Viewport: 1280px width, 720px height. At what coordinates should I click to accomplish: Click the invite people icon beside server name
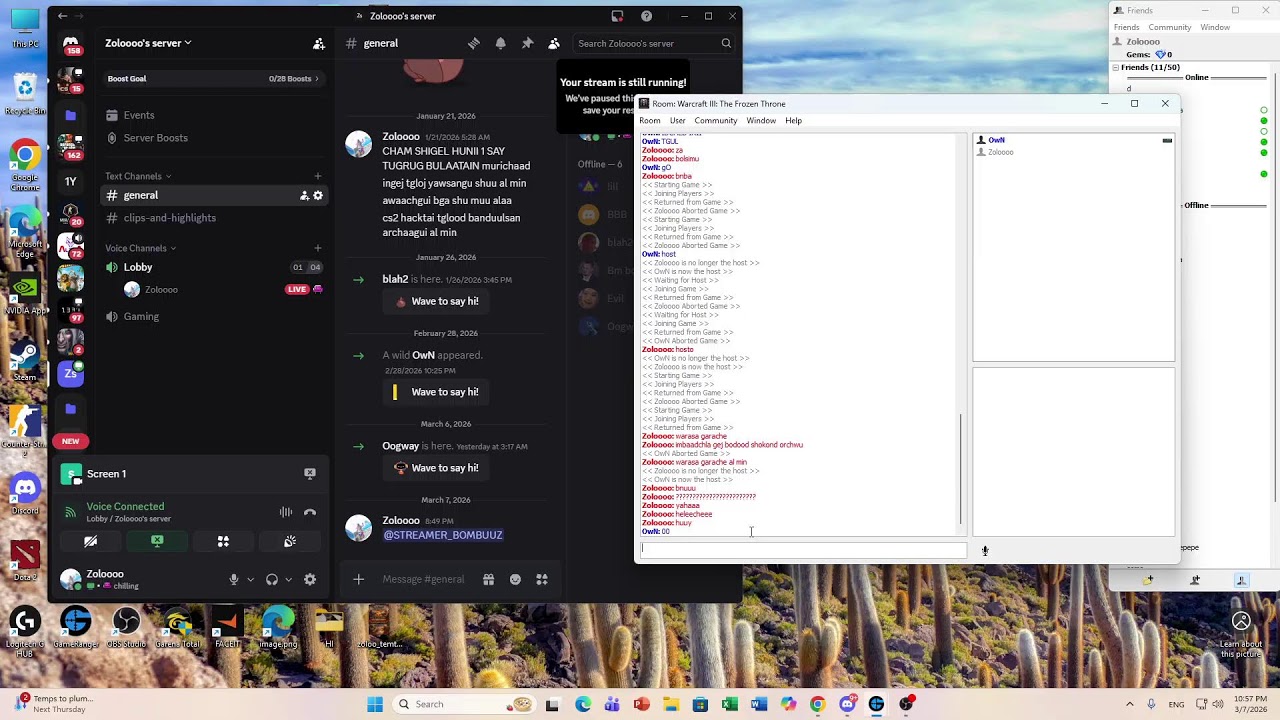319,43
